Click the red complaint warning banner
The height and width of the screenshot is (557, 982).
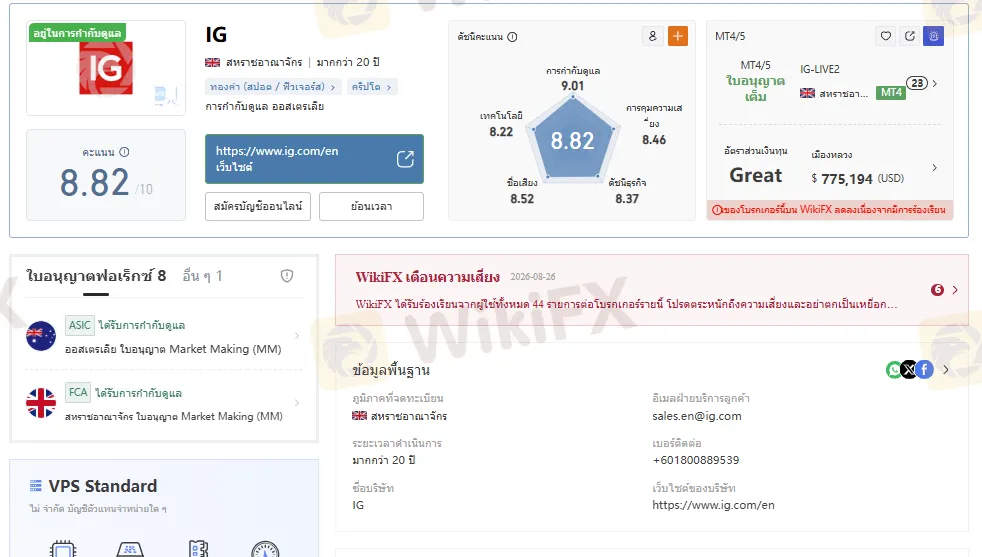click(x=830, y=210)
